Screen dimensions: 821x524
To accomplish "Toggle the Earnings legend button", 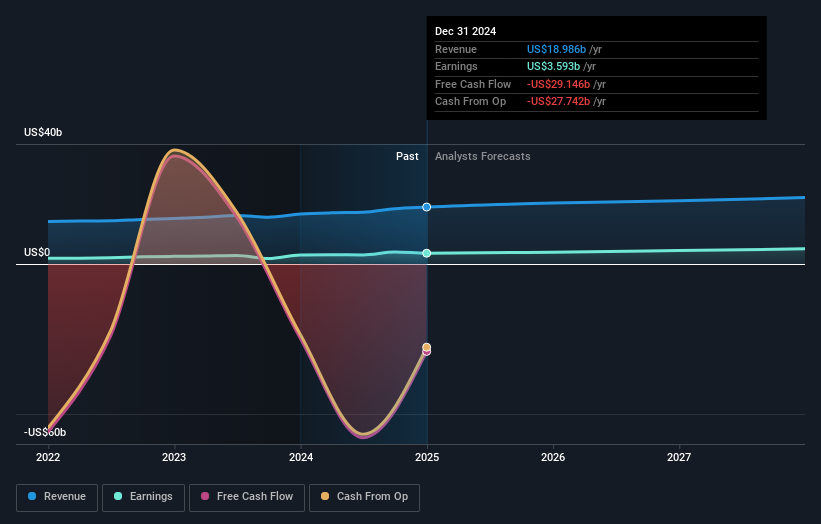I will (x=143, y=497).
